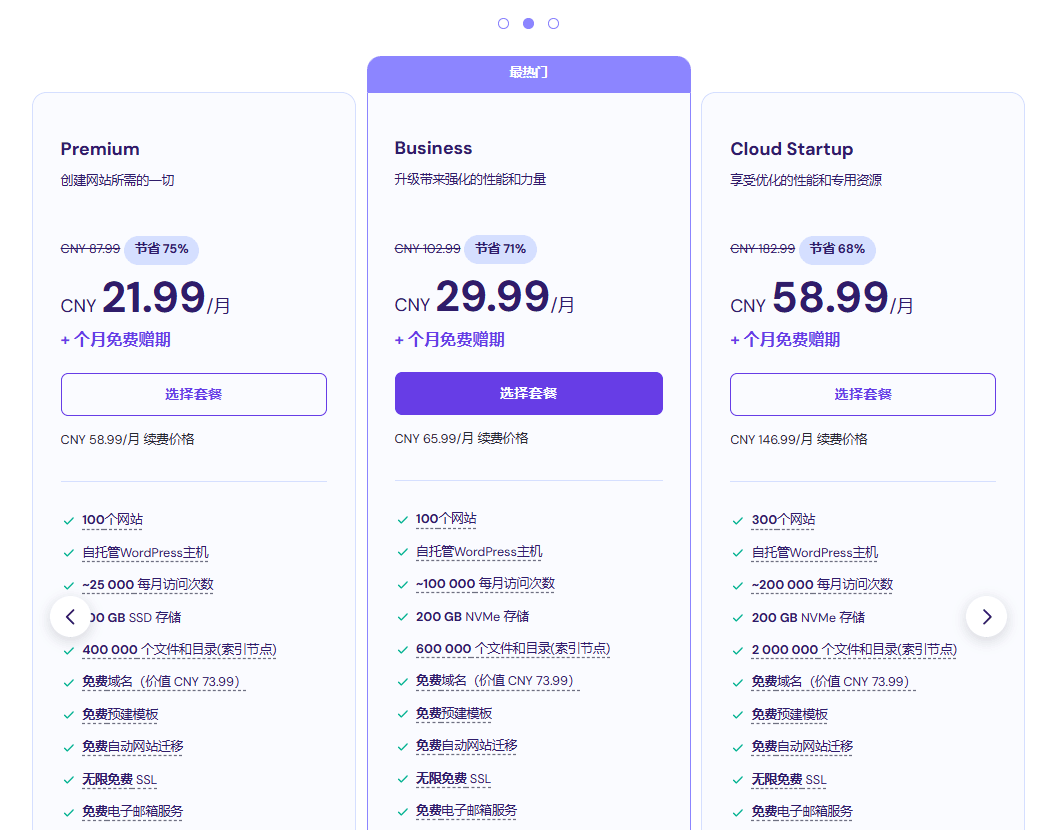This screenshot has width=1038, height=830.
Task: Click the right carousel arrow
Action: coord(986,617)
